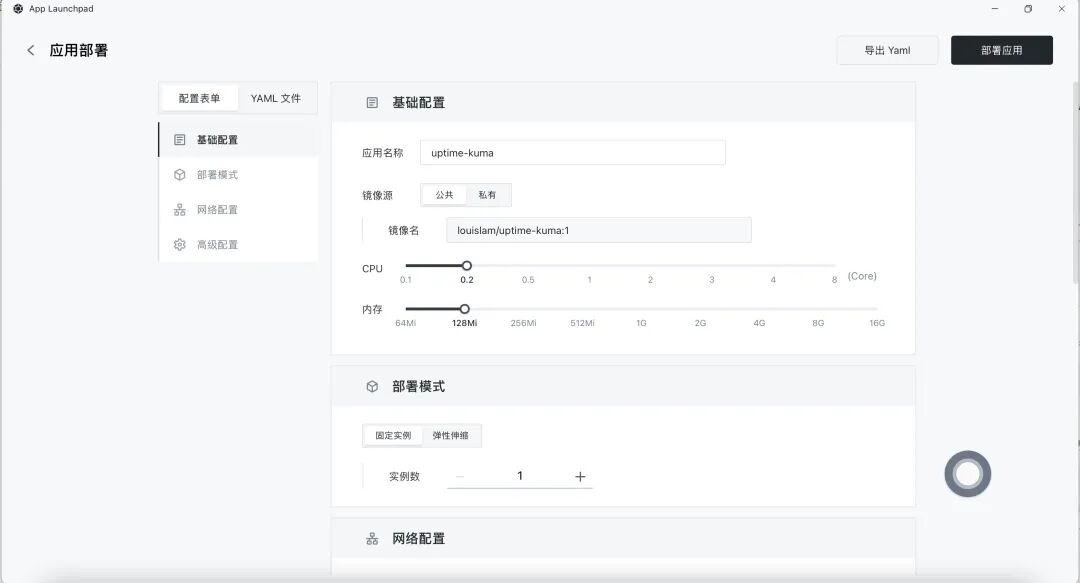
Task: Click the 网络配置 section header network icon
Action: point(372,539)
